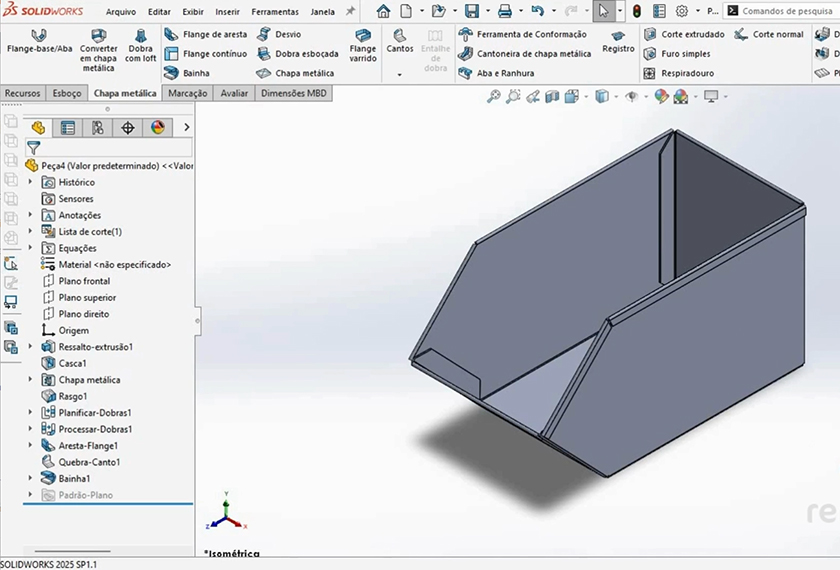Click the Registro button
Screen dimensions: 840x570
(618, 41)
